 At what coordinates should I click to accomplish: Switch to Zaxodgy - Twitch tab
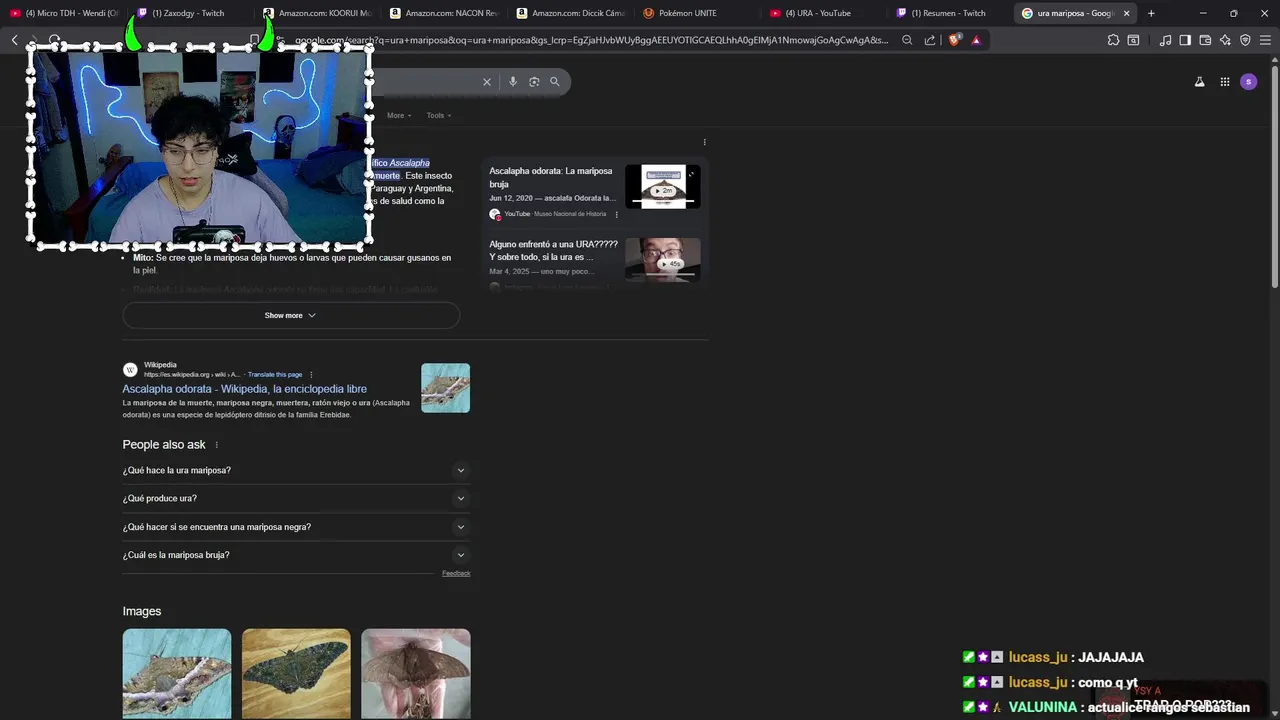[x=190, y=13]
